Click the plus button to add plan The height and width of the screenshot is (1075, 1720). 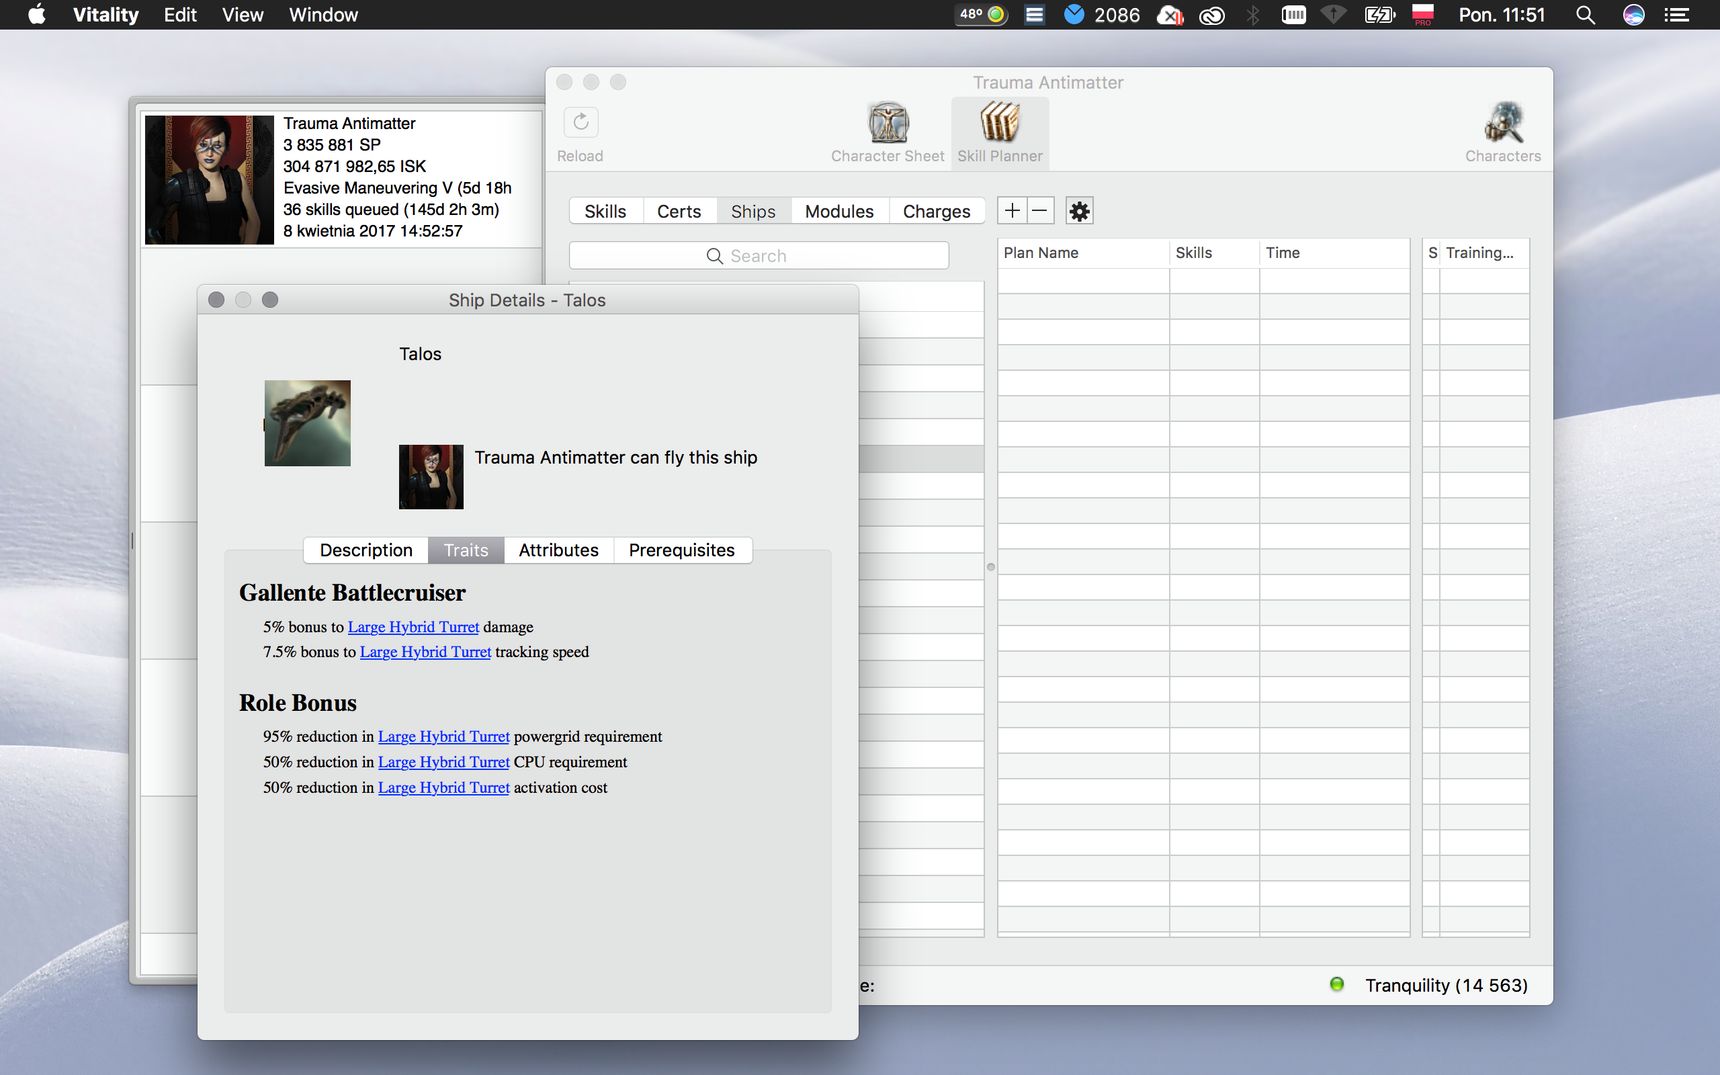[x=1012, y=210]
